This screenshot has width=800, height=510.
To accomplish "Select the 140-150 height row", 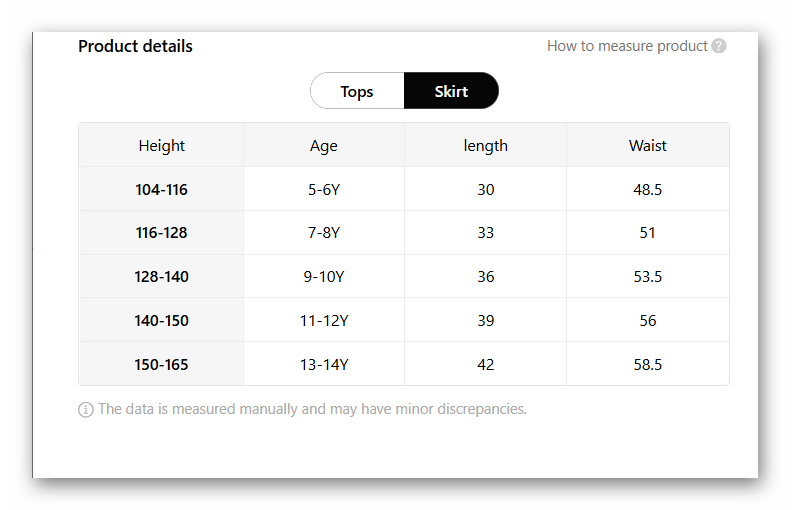I will coord(162,321).
